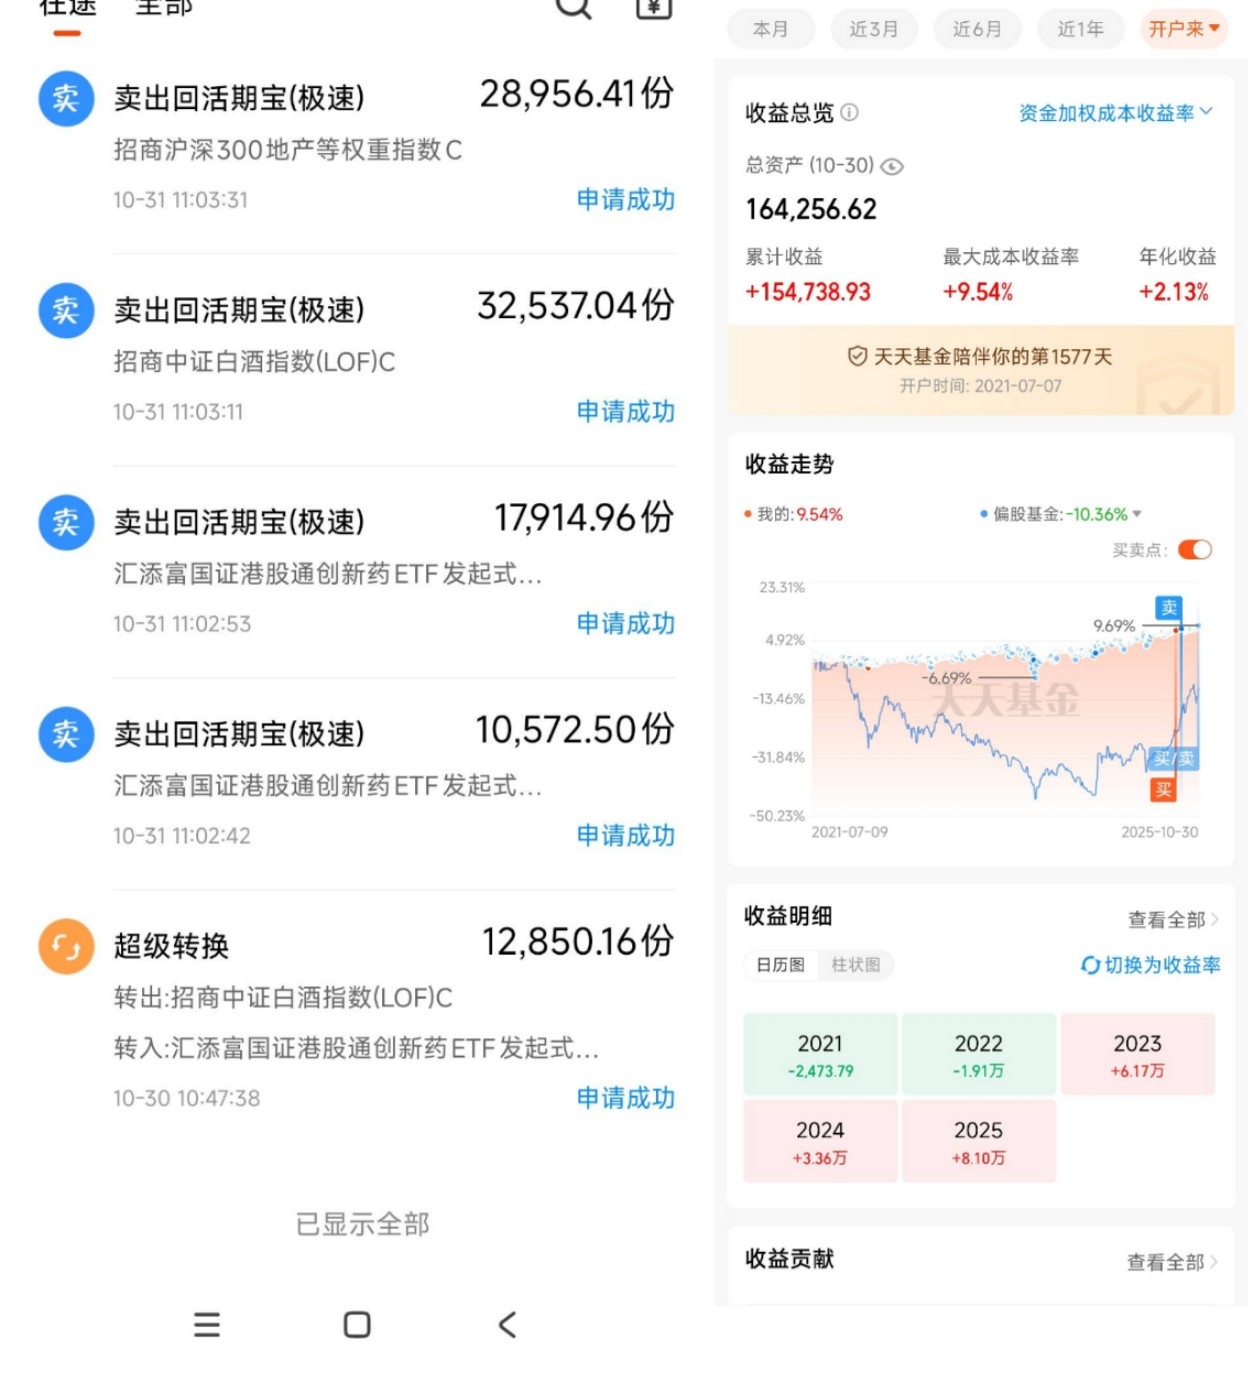Screen dimensions: 1250x1380
Task: Open info icon next to 收益总览
Action: [x=849, y=112]
